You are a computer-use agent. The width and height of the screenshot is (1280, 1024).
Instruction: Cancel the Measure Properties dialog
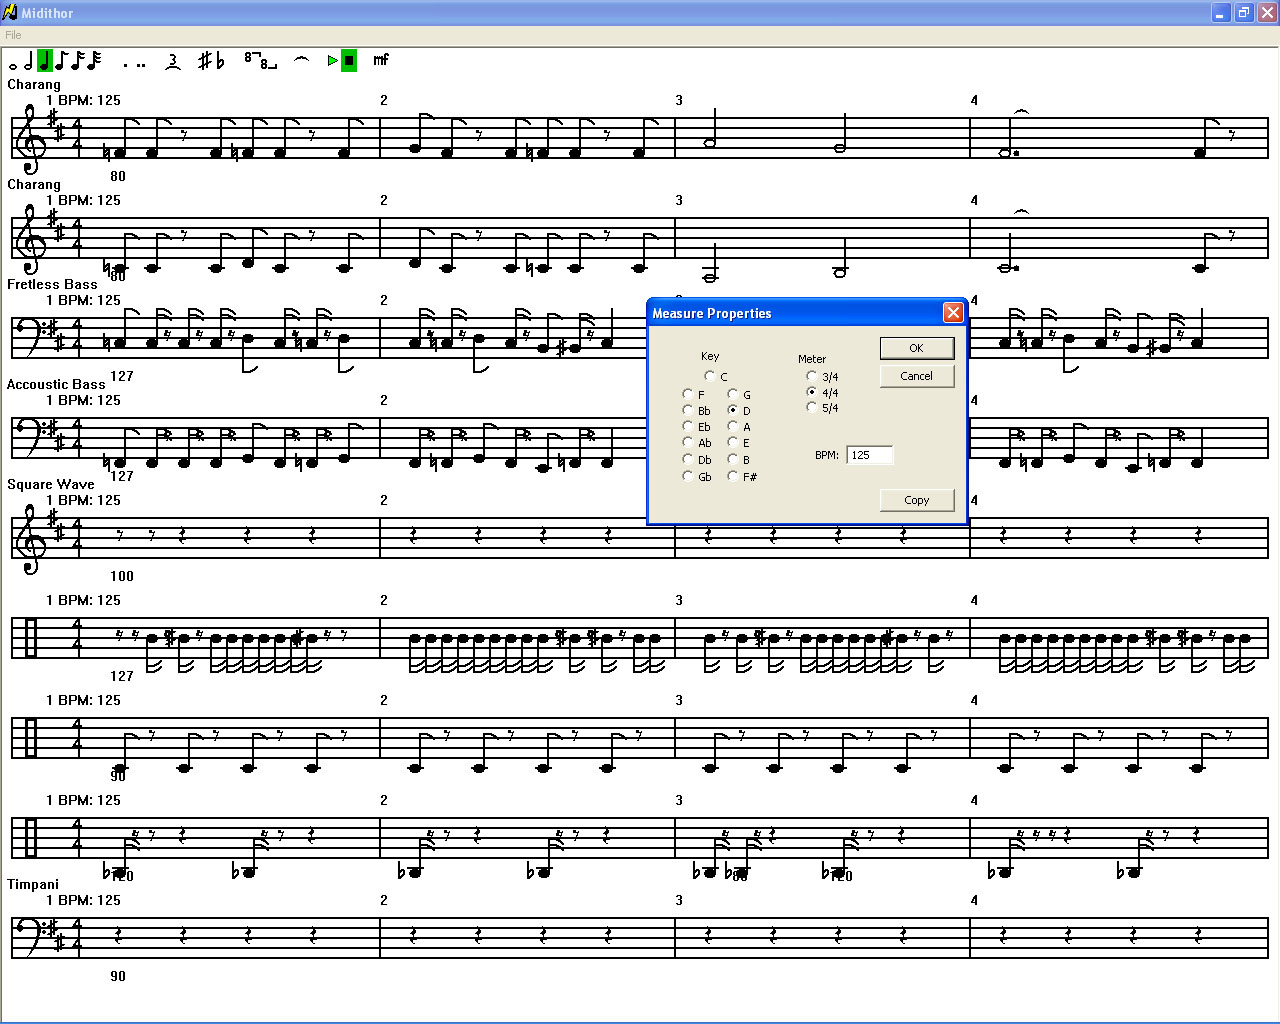point(917,376)
